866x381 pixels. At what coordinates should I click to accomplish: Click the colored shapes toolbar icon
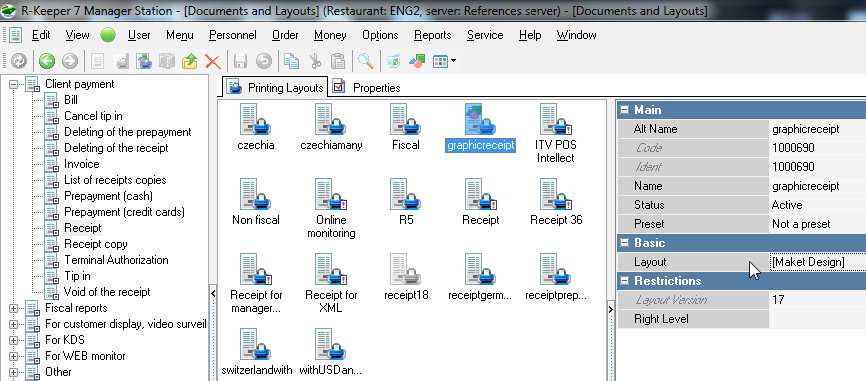417,61
